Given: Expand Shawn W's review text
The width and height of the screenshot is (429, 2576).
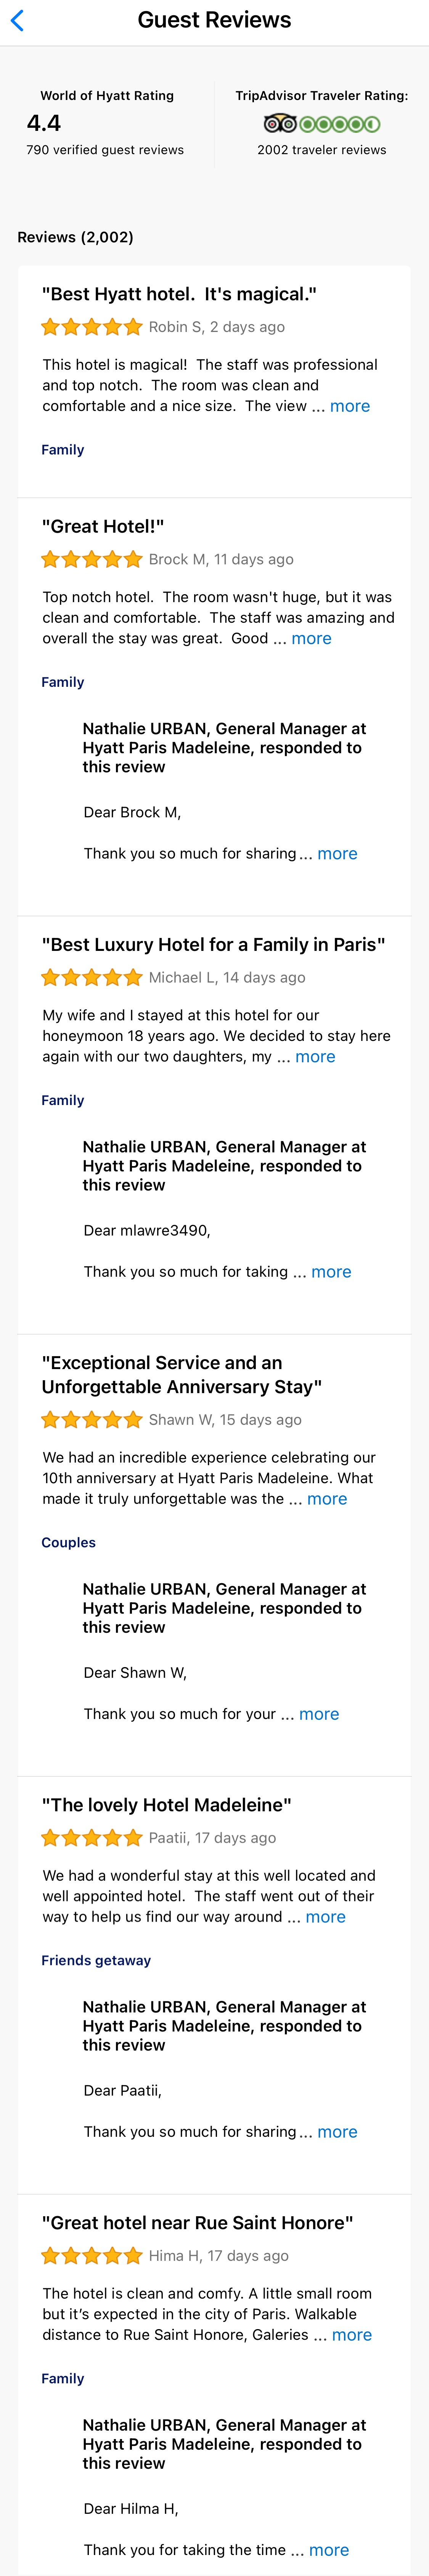Looking at the screenshot, I should (x=327, y=1498).
